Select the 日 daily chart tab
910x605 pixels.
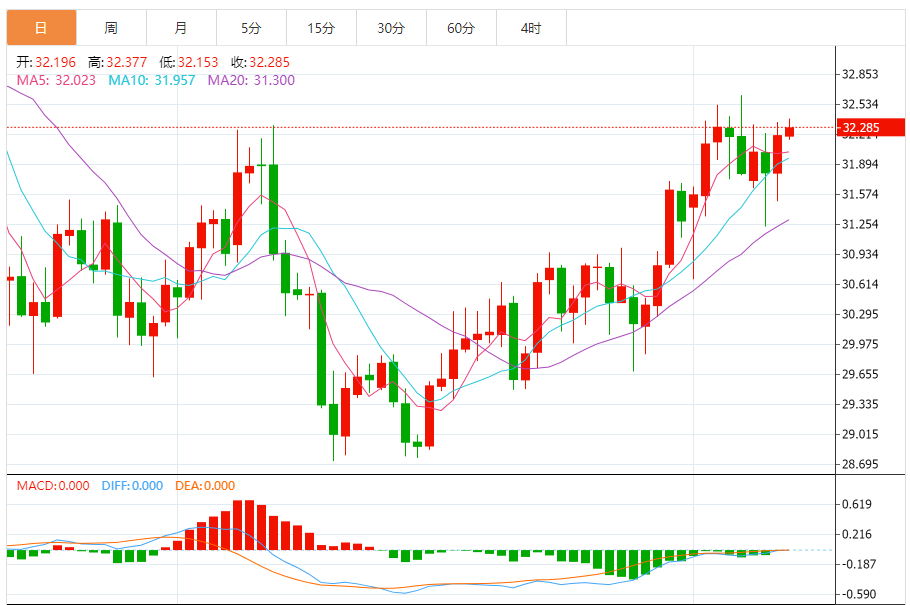coord(41,28)
